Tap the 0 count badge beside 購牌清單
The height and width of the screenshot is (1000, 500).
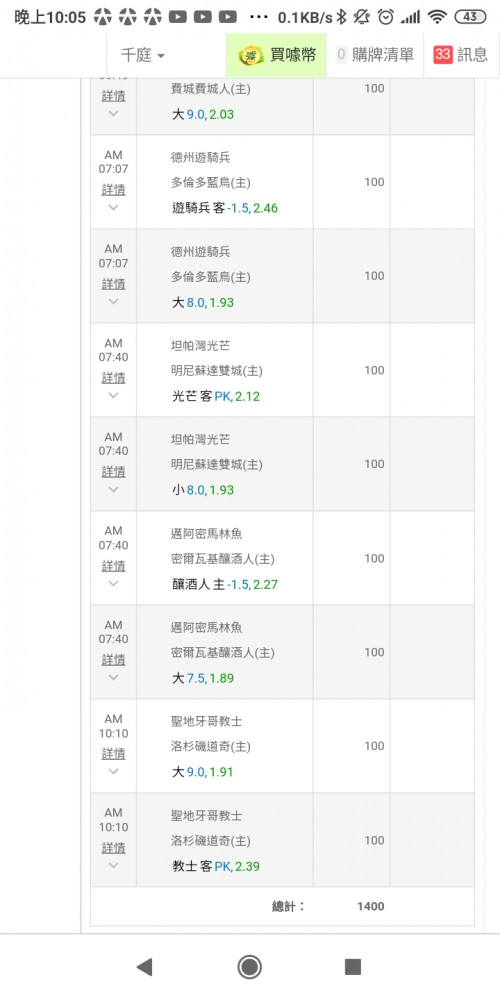[x=341, y=55]
